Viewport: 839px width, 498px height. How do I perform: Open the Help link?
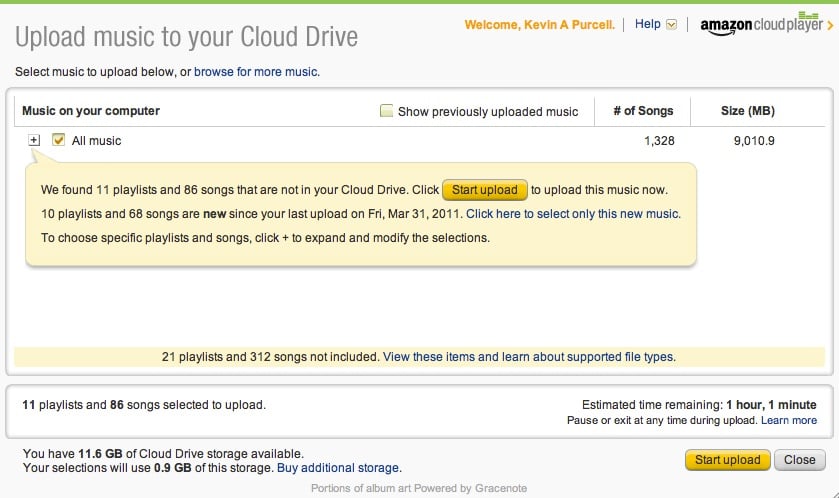(x=647, y=24)
